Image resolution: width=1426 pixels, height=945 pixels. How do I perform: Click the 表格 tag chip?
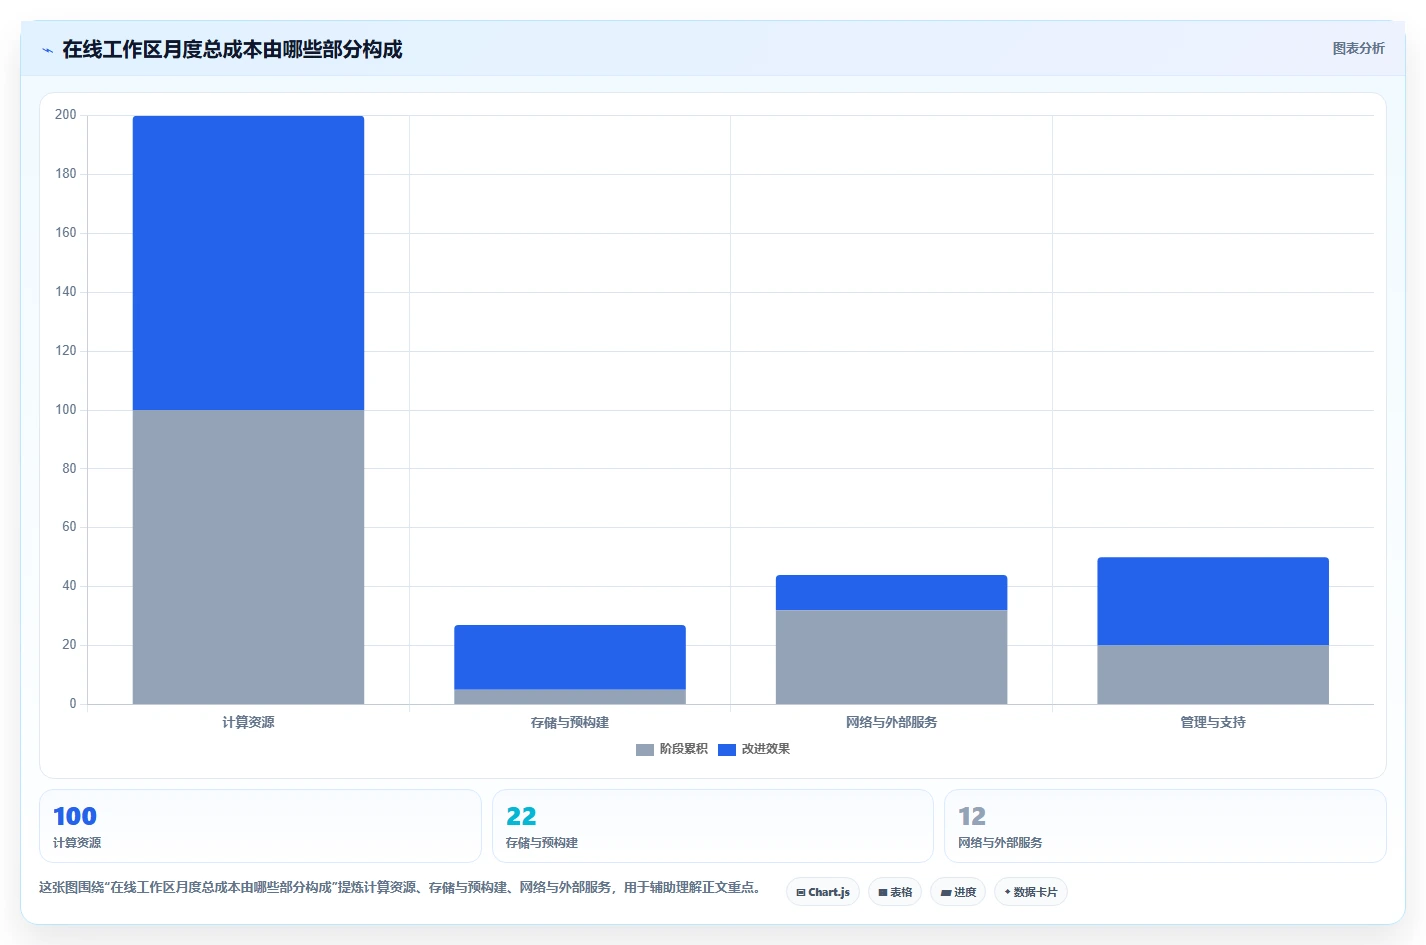click(x=895, y=892)
